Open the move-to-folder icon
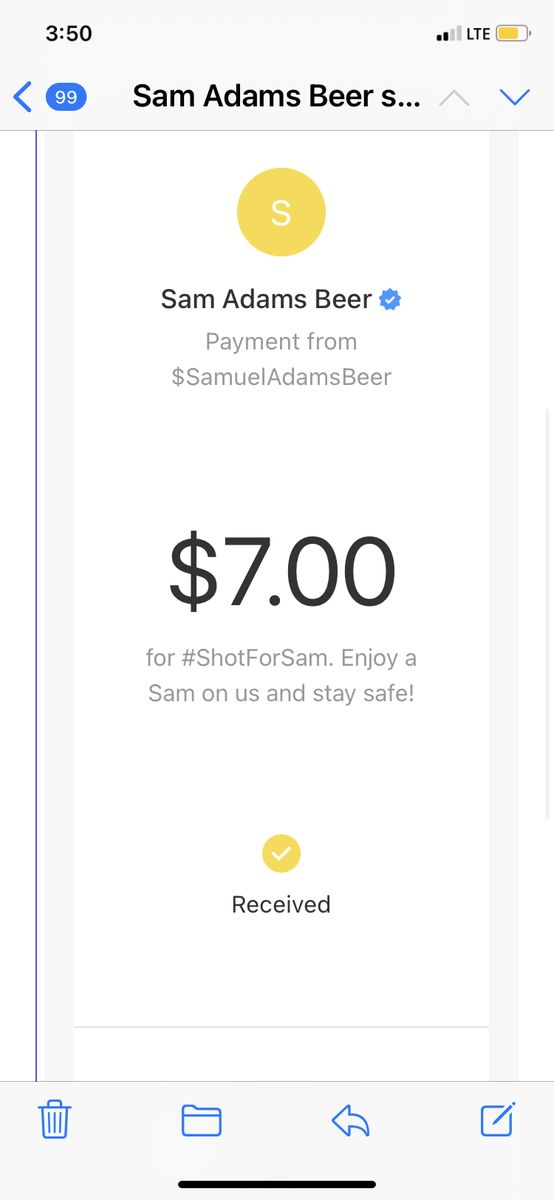This screenshot has width=554, height=1200. [201, 1120]
